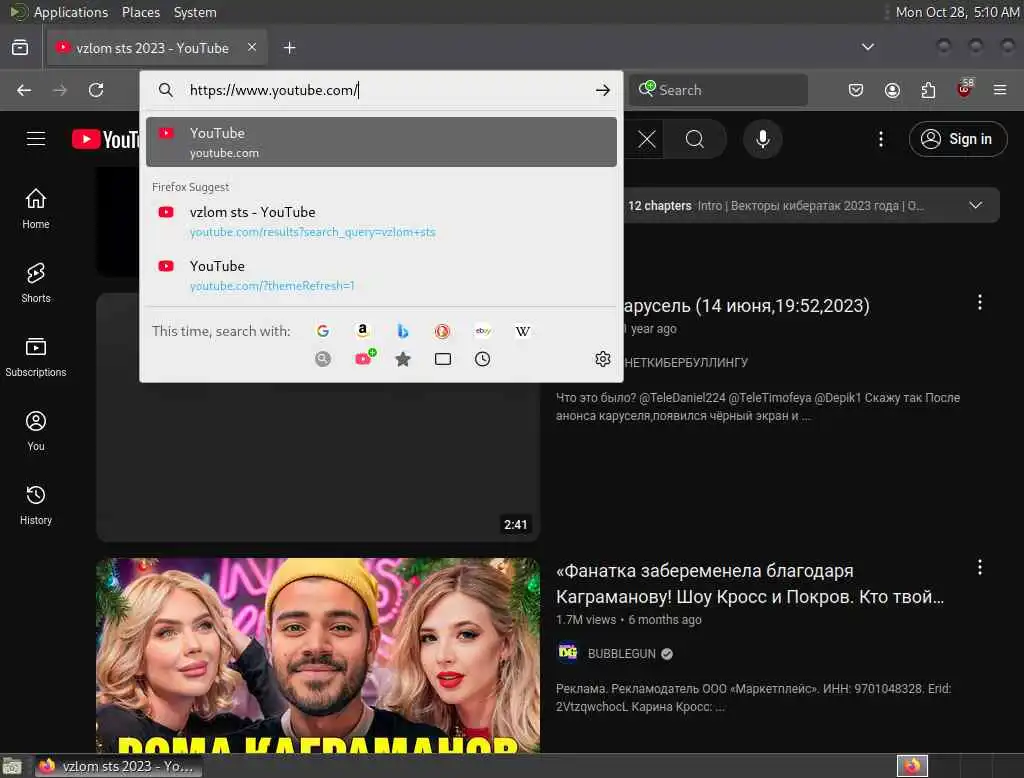Reload the current page
This screenshot has height=778, width=1024.
(x=96, y=90)
